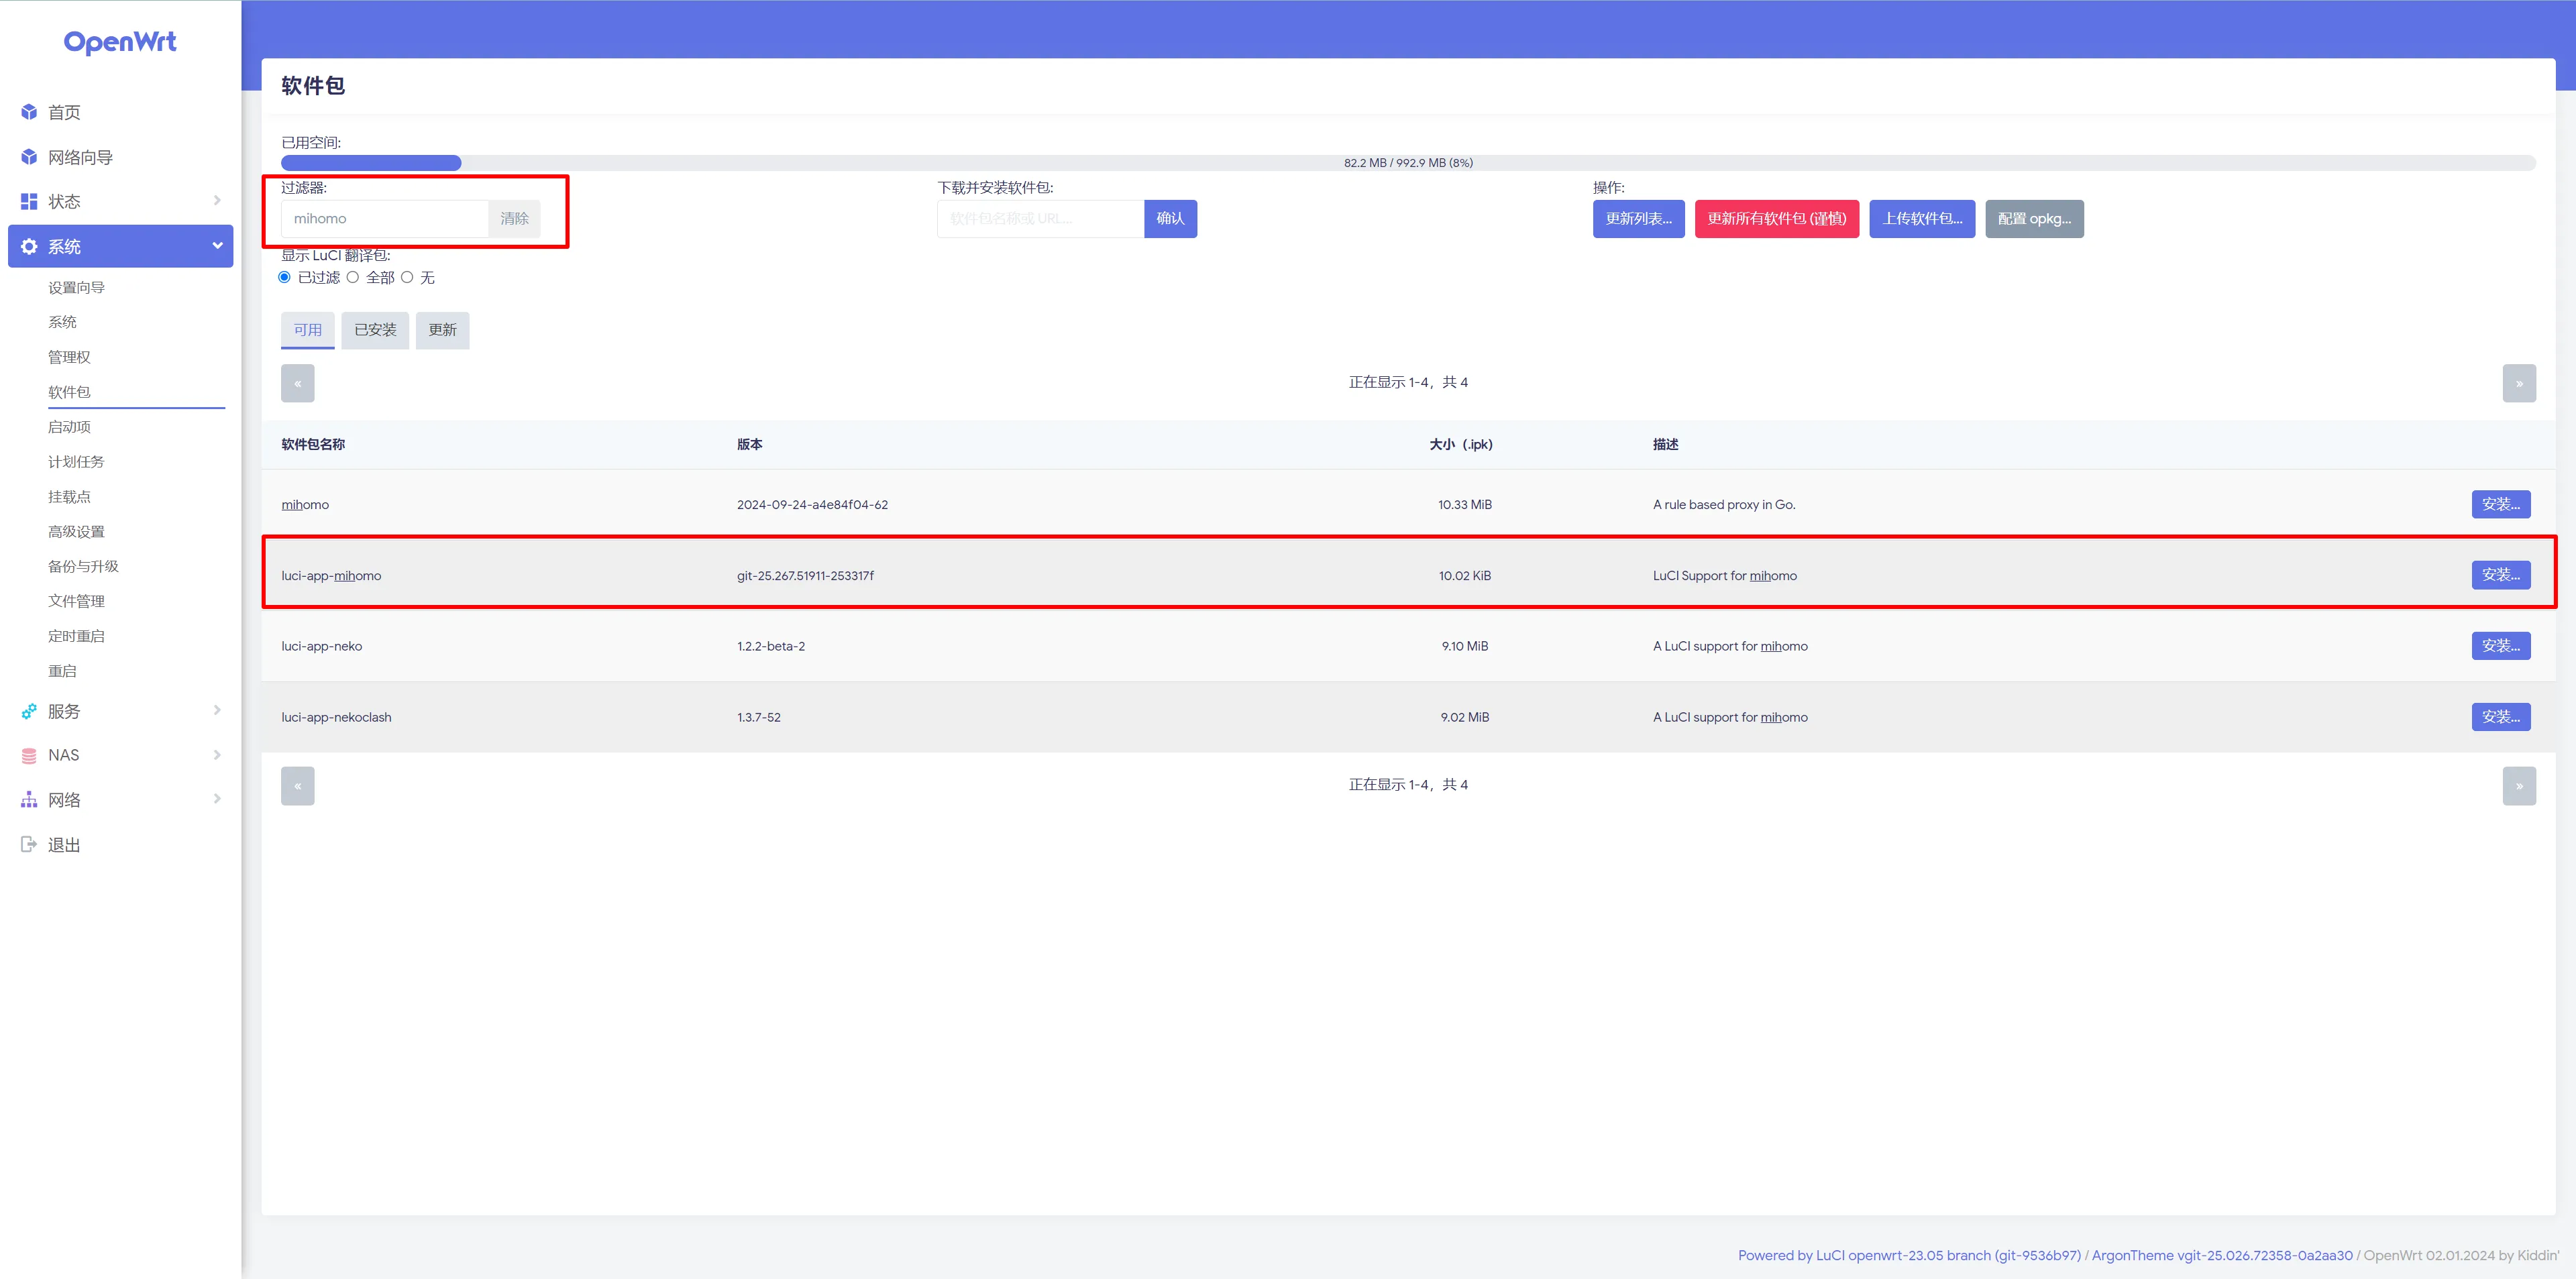Select the 无 translation radio option
The image size is (2576, 1279).
click(407, 277)
